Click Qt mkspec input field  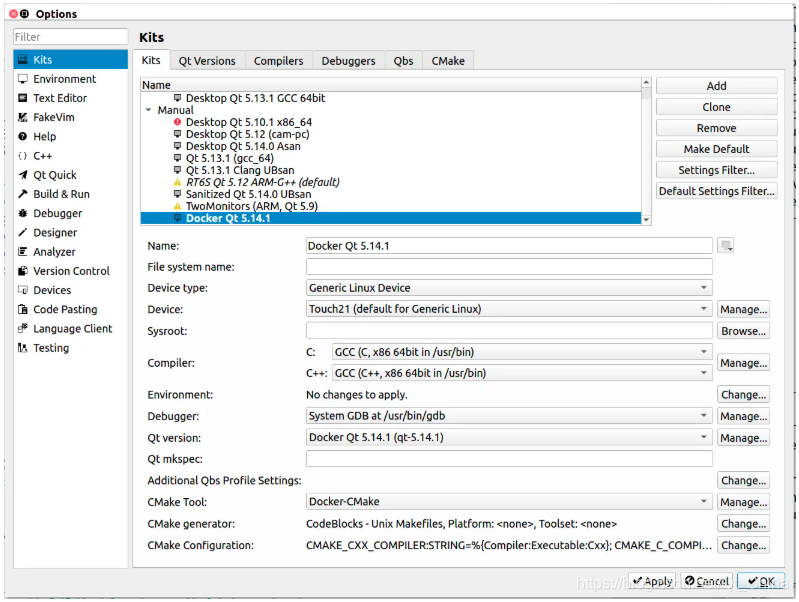pos(509,459)
